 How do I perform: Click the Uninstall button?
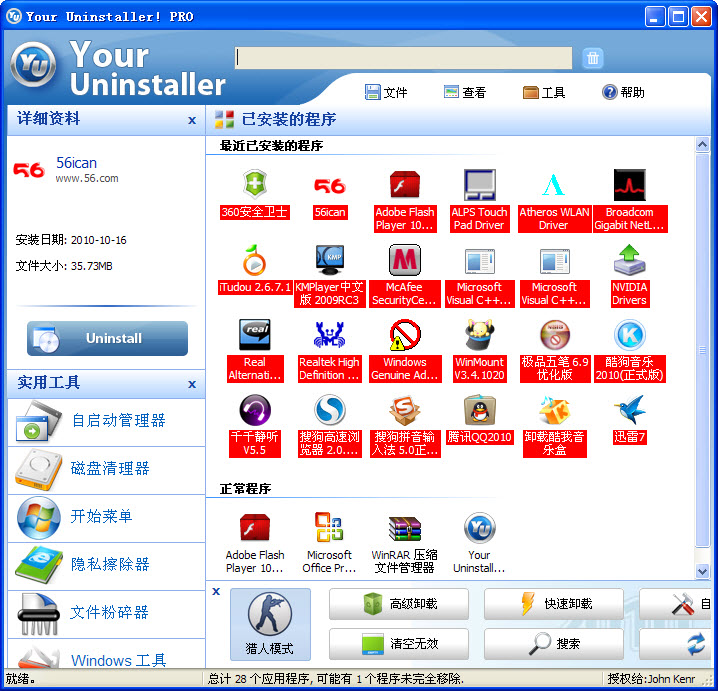[x=107, y=338]
